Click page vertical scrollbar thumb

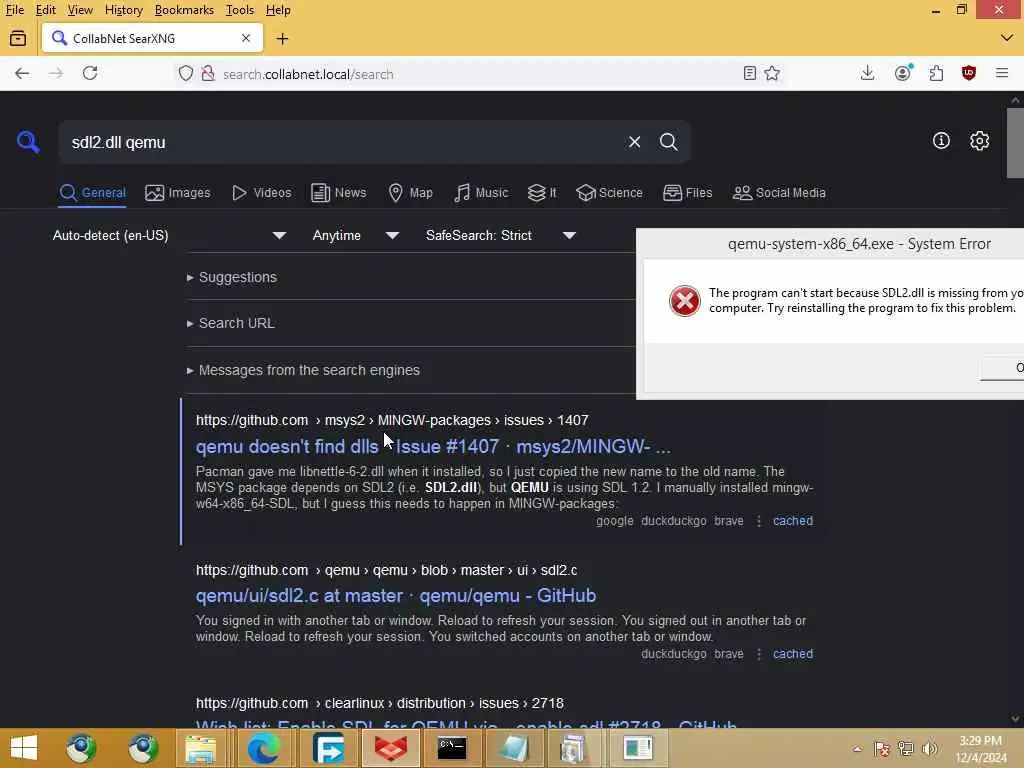pos(1015,142)
